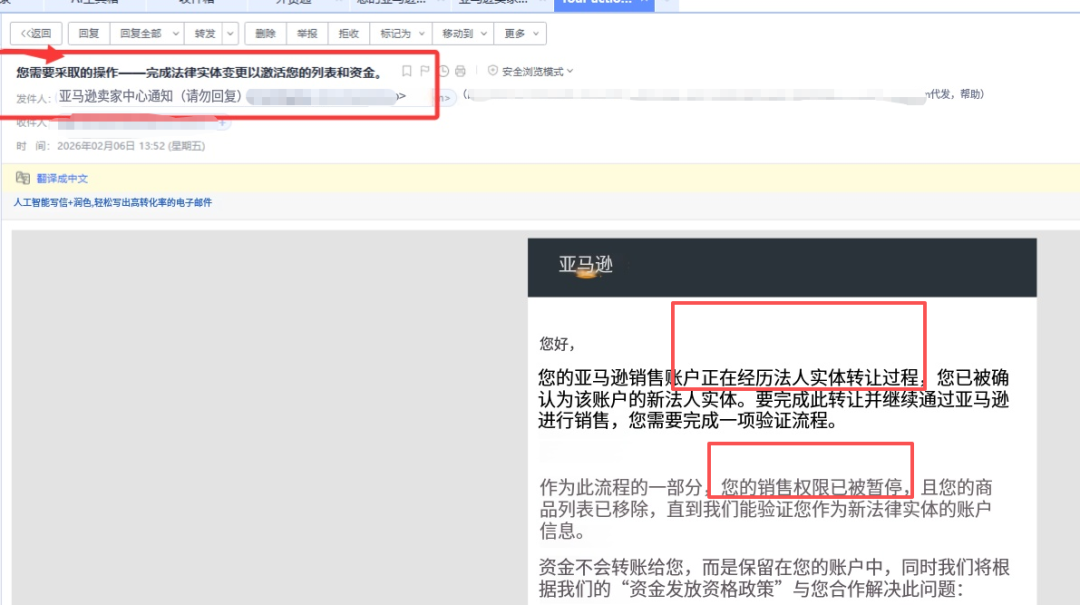The width and height of the screenshot is (1080, 605).
Task: Click the Amazon 亚马逊 logo in the email
Action: (585, 267)
